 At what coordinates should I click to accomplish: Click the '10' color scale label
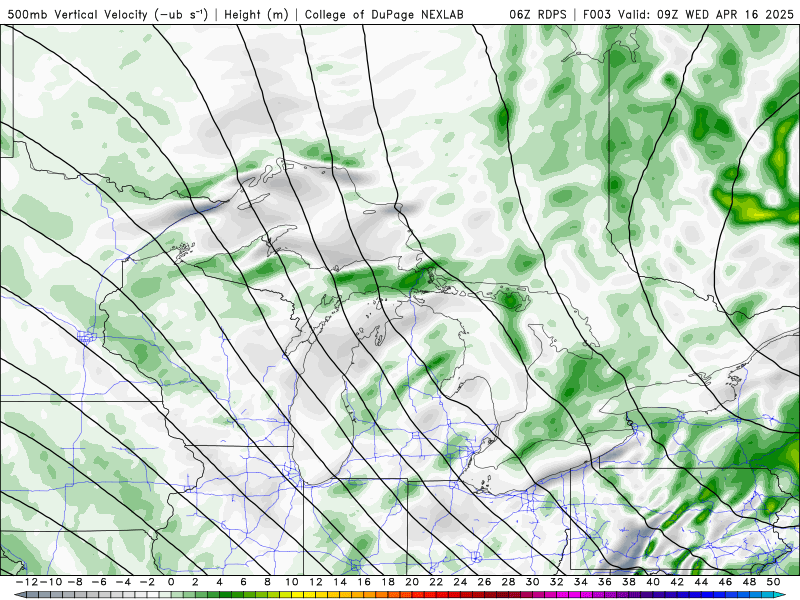(292, 582)
